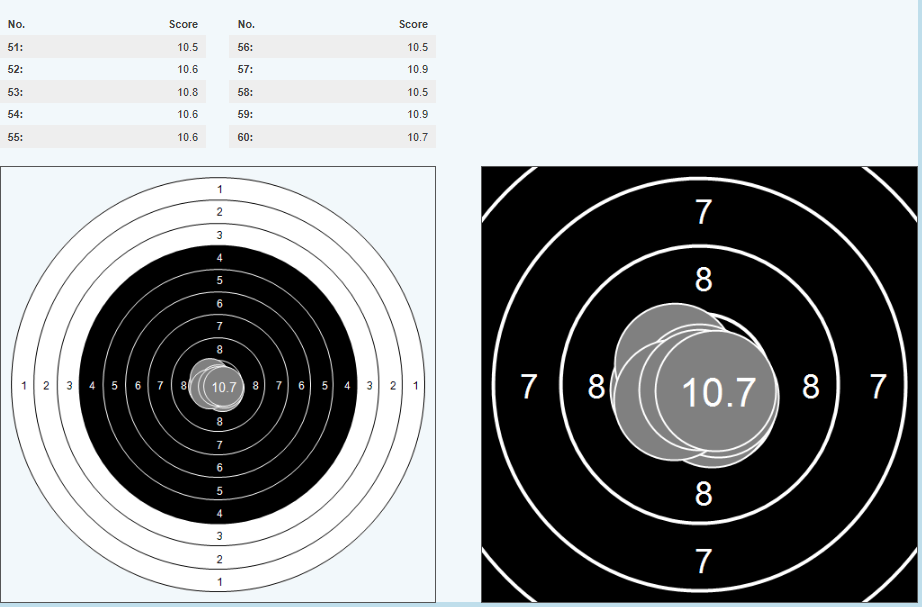Click the No. header above shot 56
The height and width of the screenshot is (607, 922).
point(246,24)
